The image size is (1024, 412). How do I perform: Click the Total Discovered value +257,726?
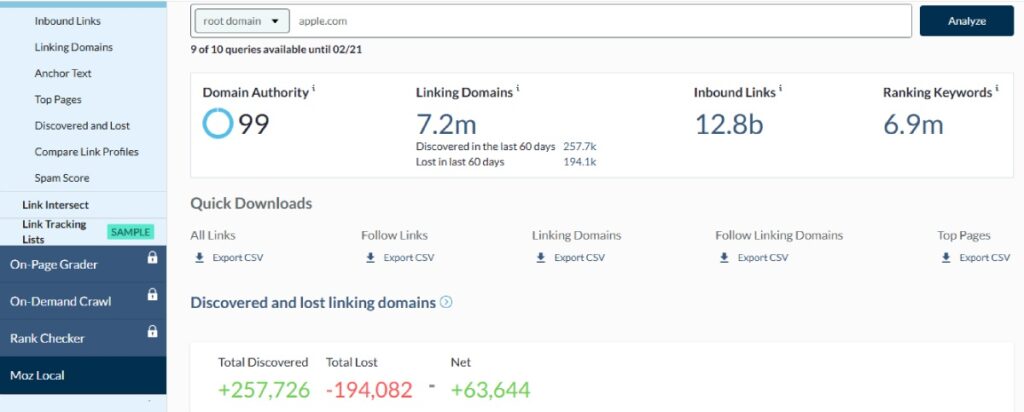(x=264, y=390)
